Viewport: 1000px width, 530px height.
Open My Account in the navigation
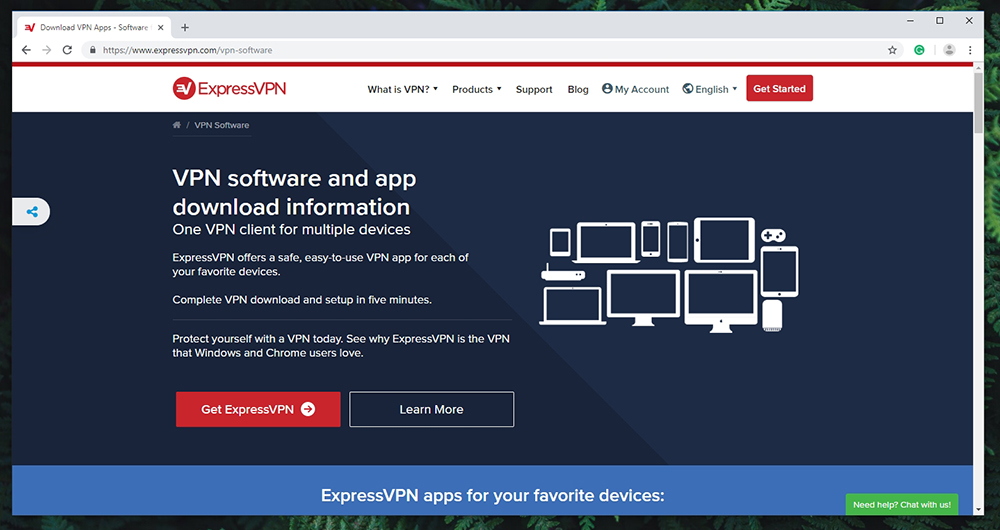coord(635,89)
